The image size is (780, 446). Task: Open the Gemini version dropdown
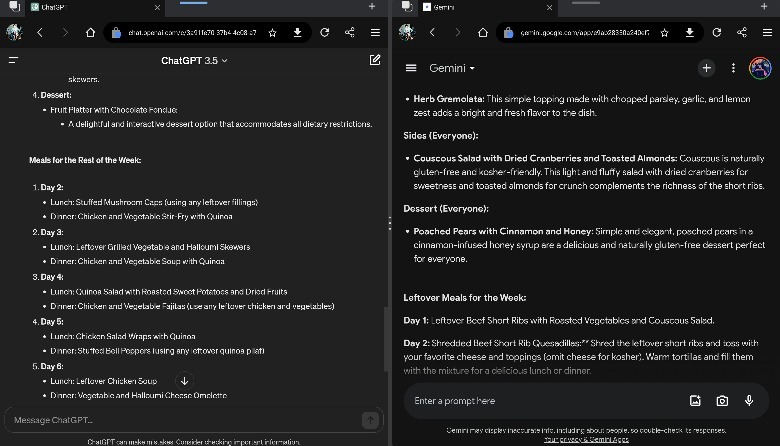pyautogui.click(x=452, y=68)
